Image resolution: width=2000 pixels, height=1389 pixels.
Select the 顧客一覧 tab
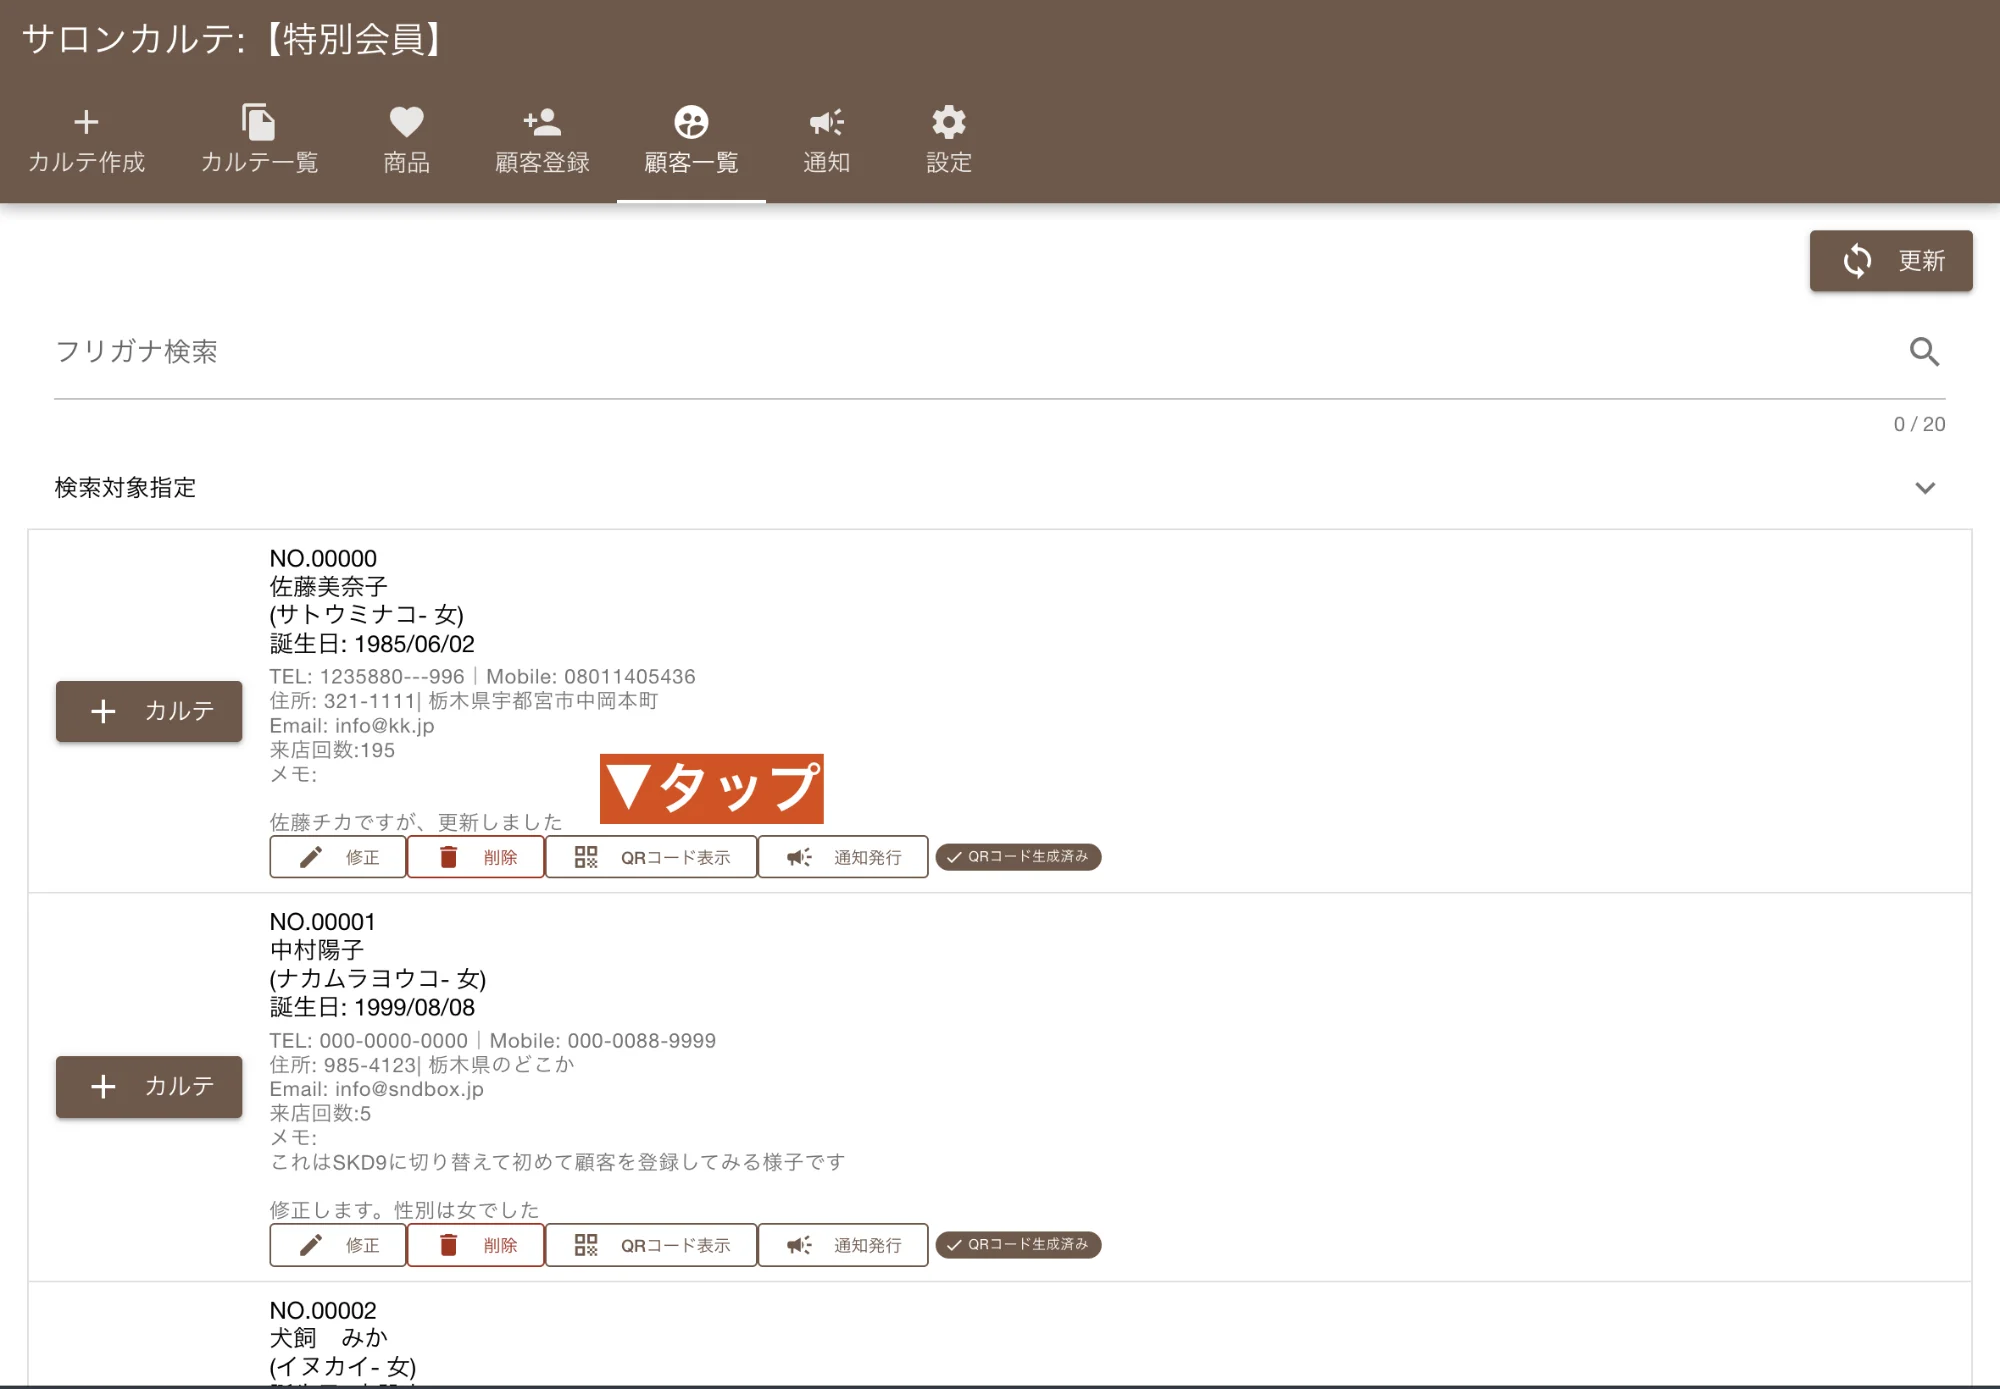point(691,162)
